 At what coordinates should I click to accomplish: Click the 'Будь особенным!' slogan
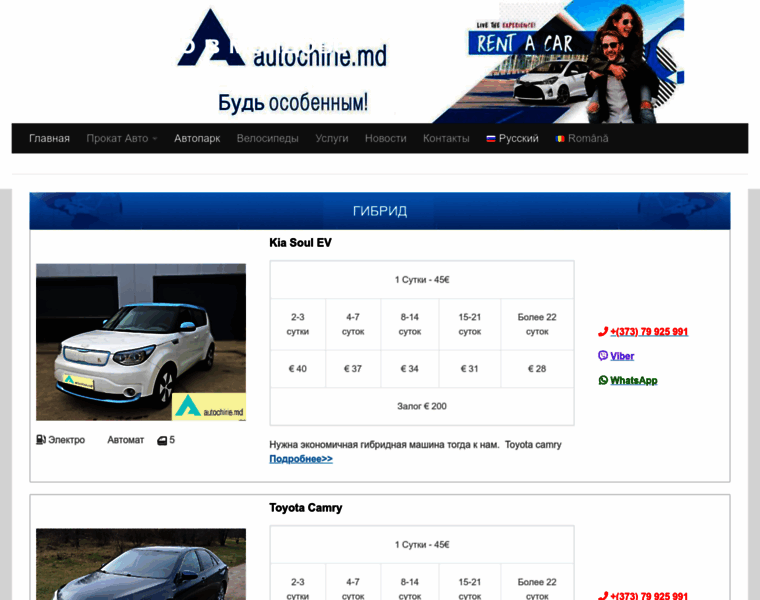293,103
